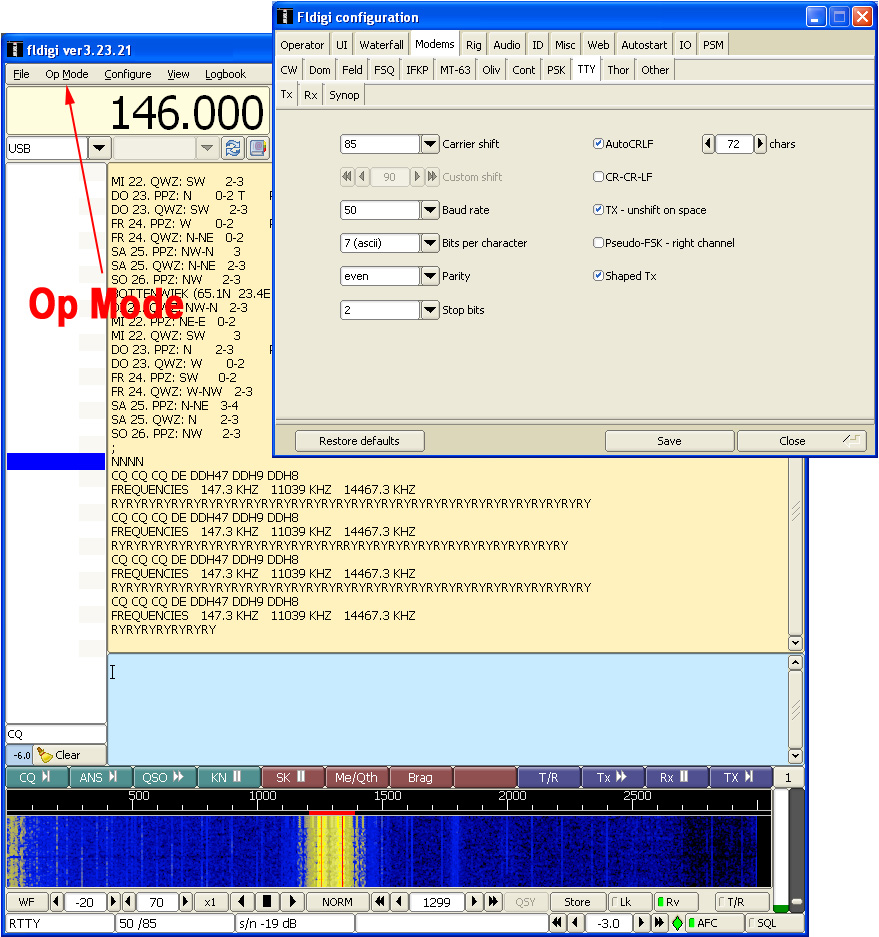This screenshot has width=879, height=937.
Task: Toggle the Rv reverse button
Action: tap(674, 901)
